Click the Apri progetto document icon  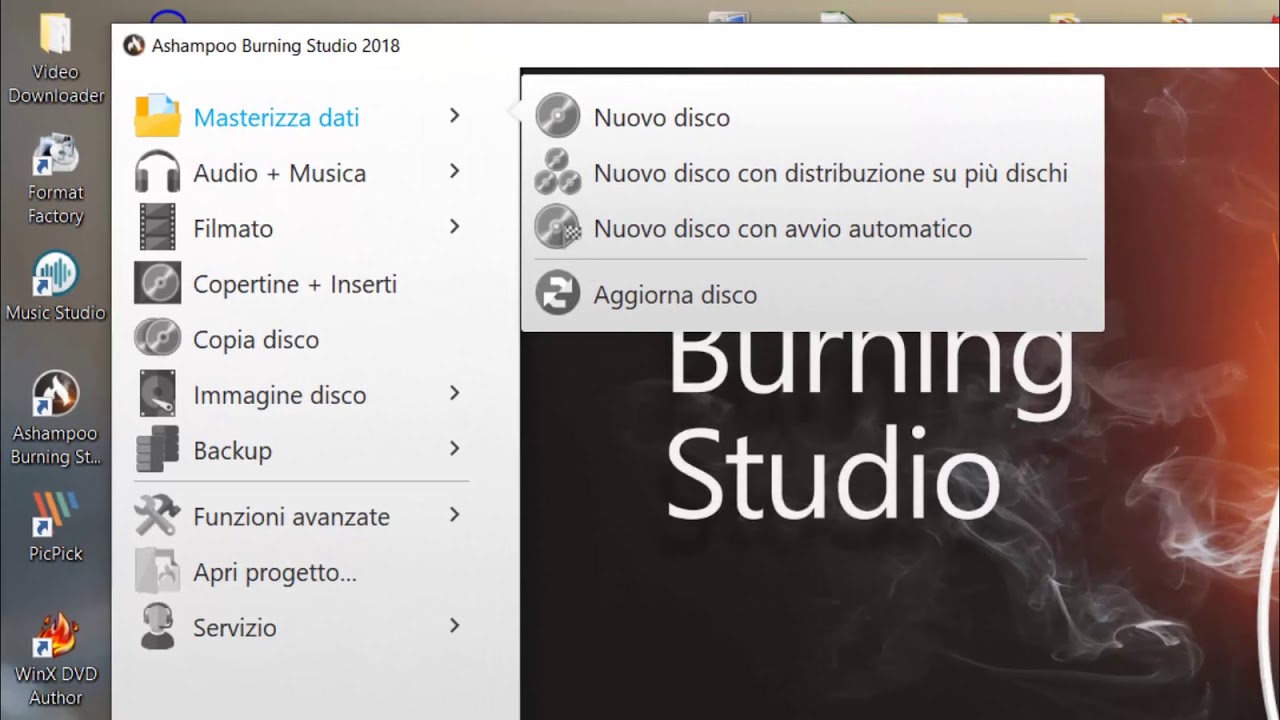click(x=157, y=572)
